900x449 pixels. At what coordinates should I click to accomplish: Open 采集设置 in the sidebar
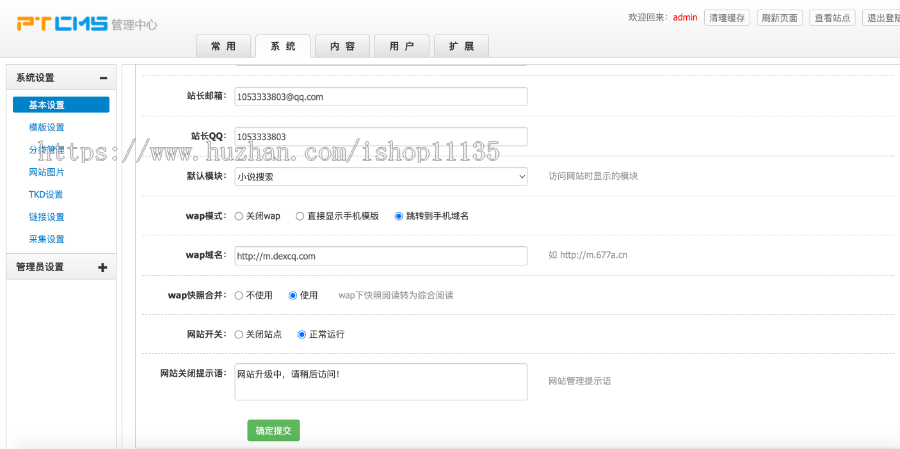point(46,239)
